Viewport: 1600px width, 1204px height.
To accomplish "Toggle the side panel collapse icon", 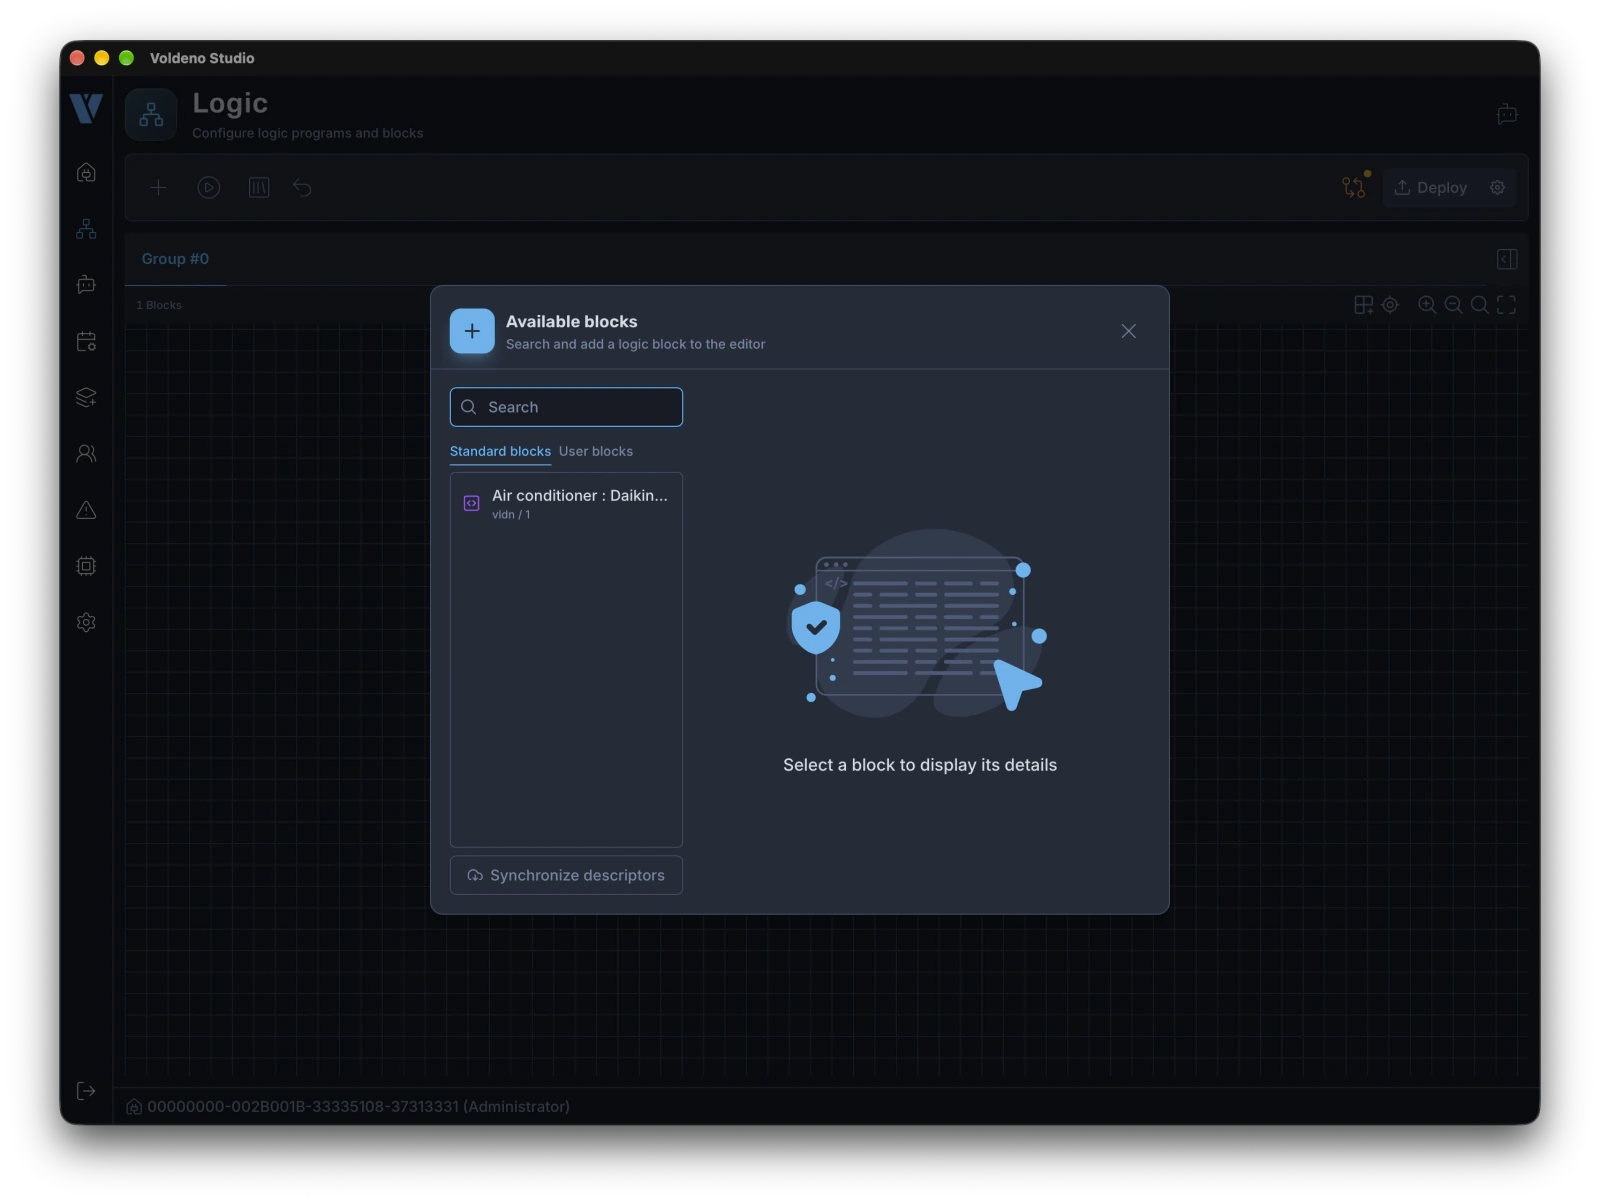I will (1507, 259).
